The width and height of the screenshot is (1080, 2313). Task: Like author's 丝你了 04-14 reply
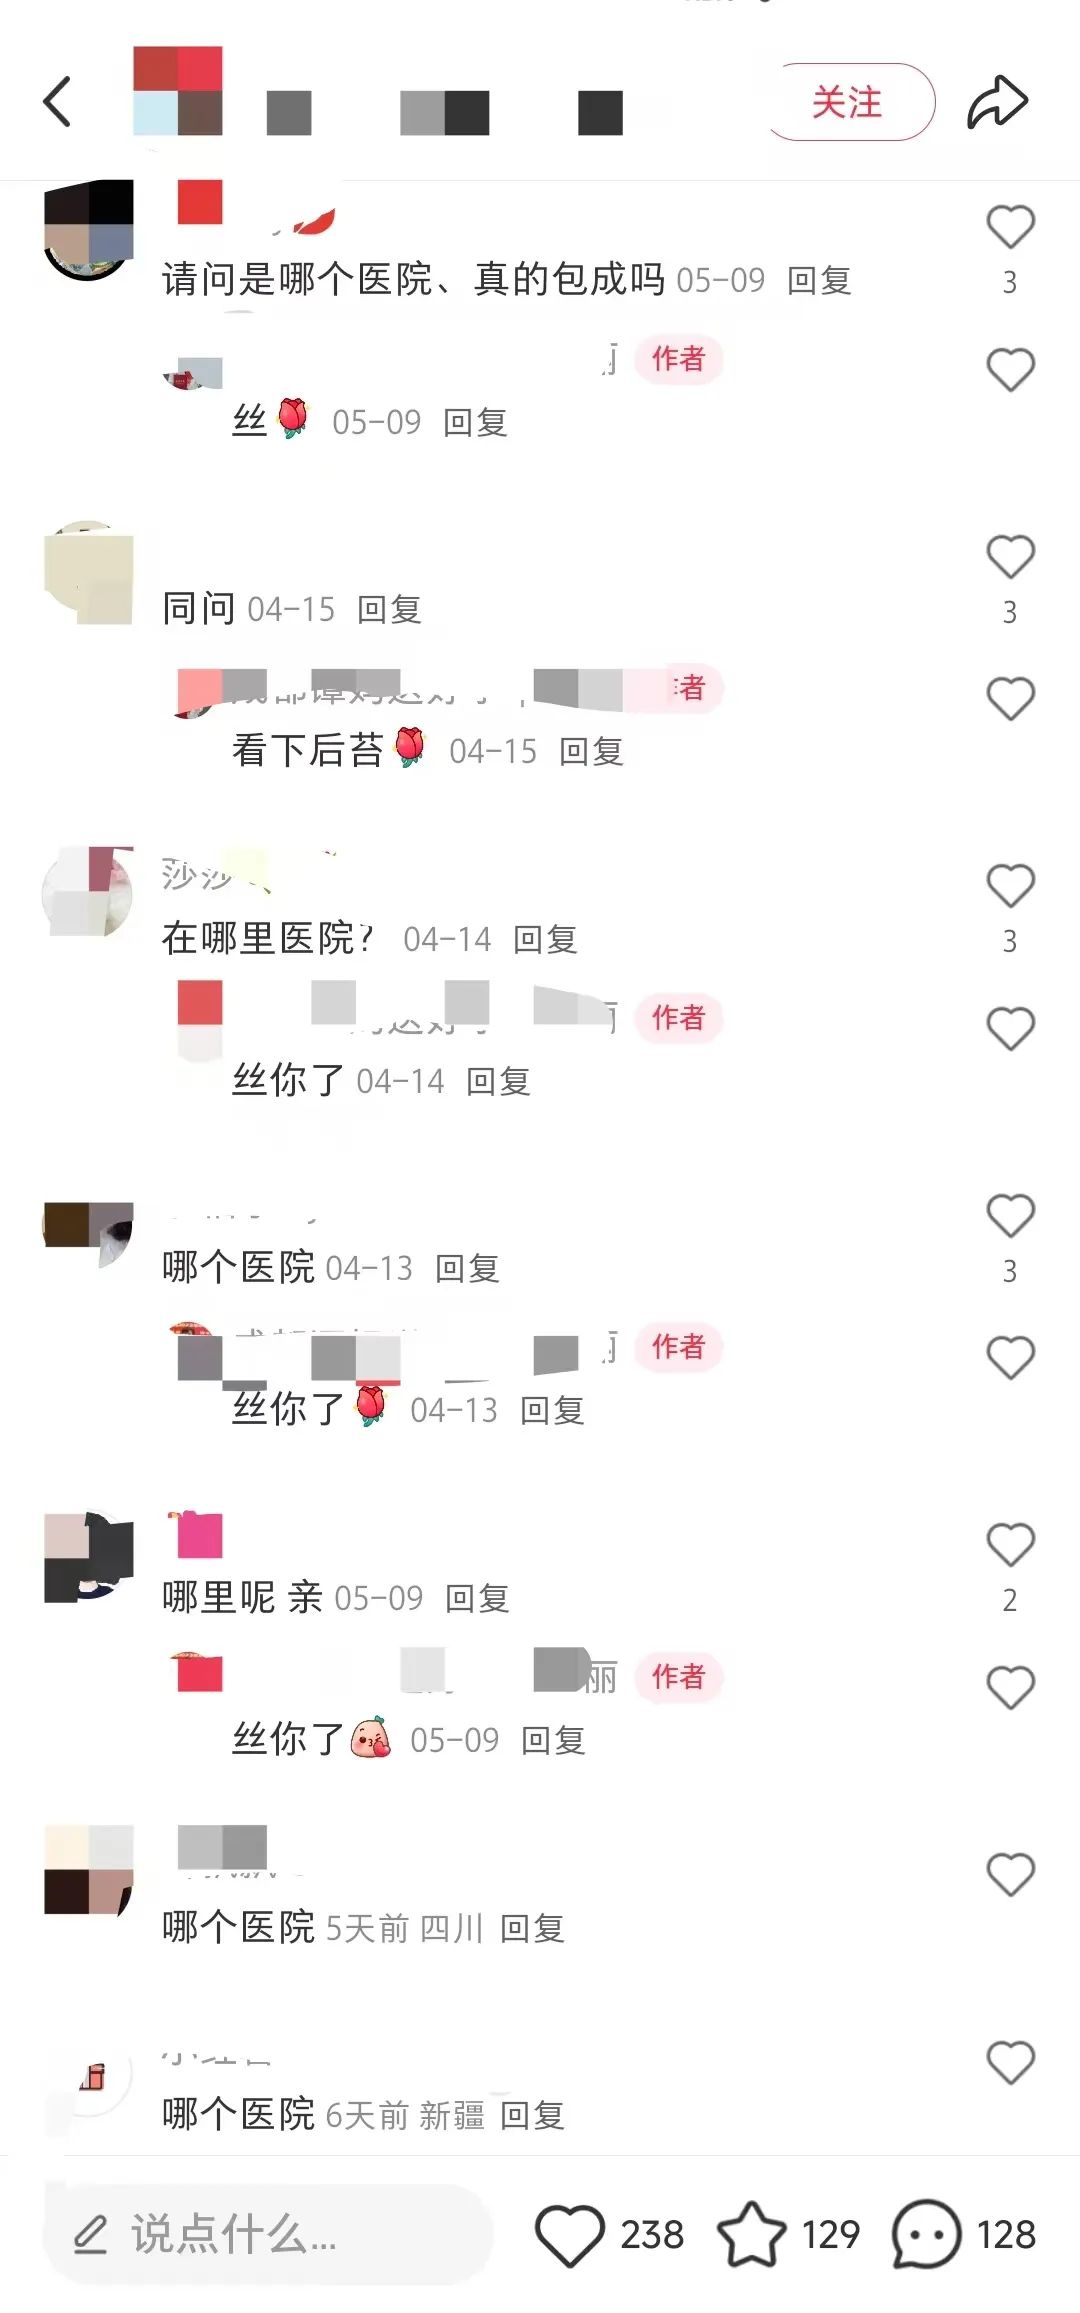[1010, 1029]
